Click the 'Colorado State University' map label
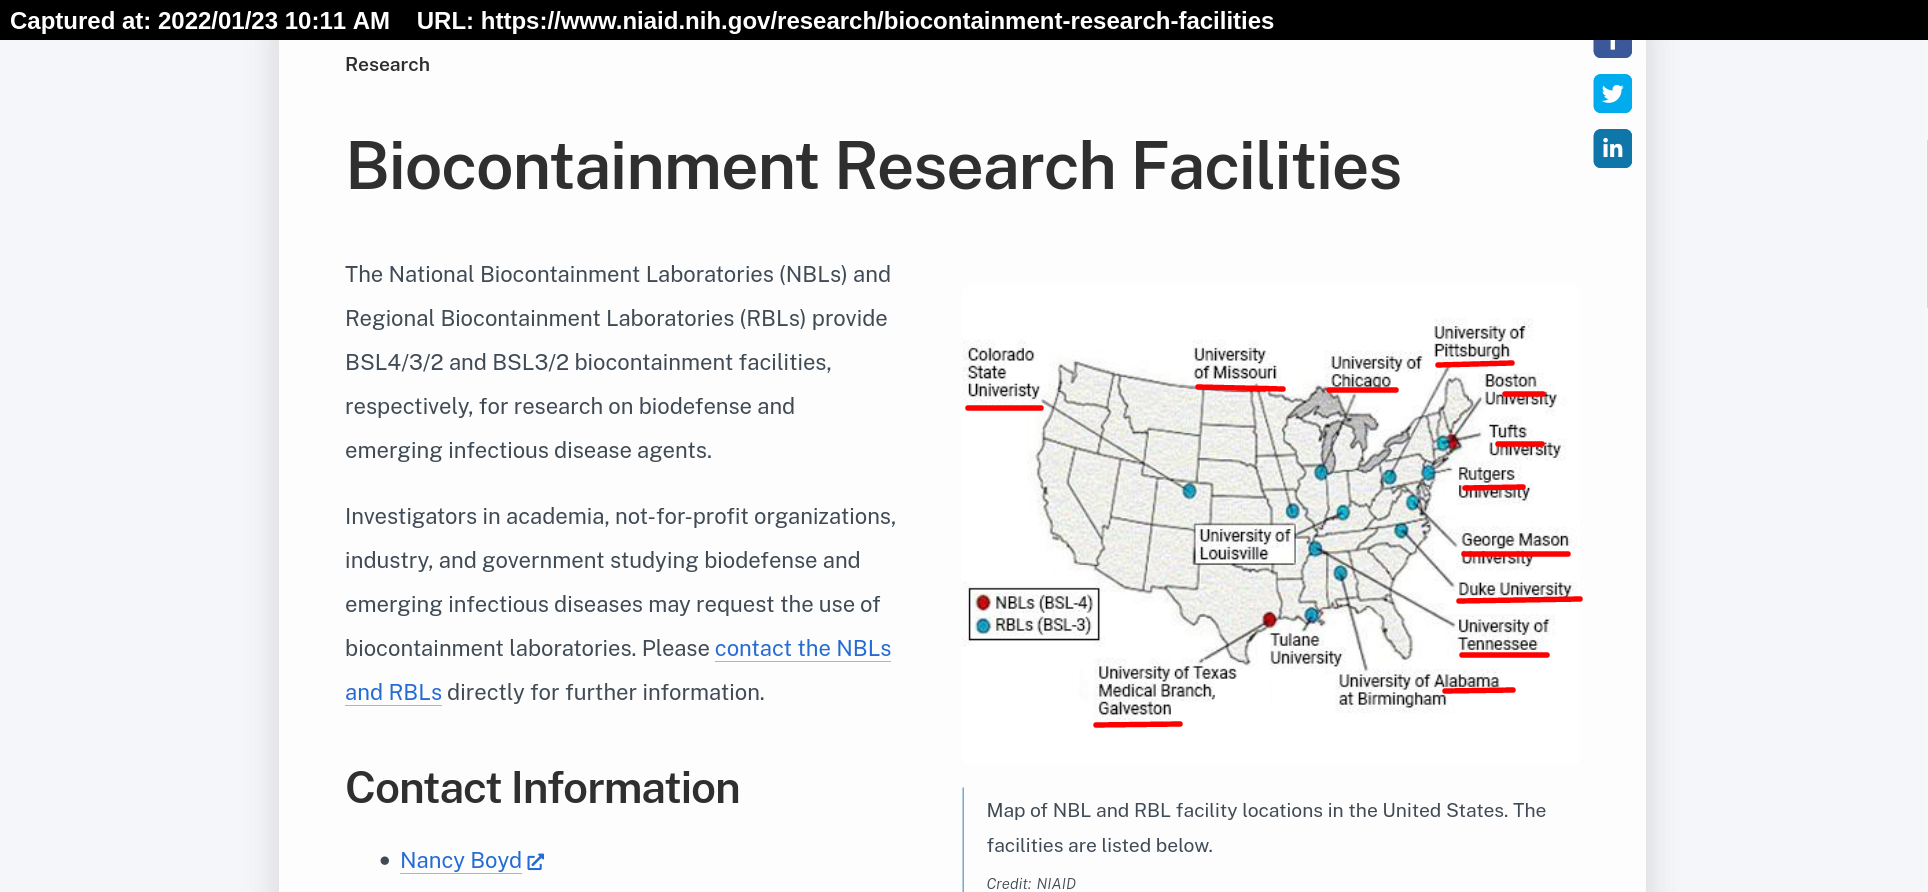 pos(1003,373)
